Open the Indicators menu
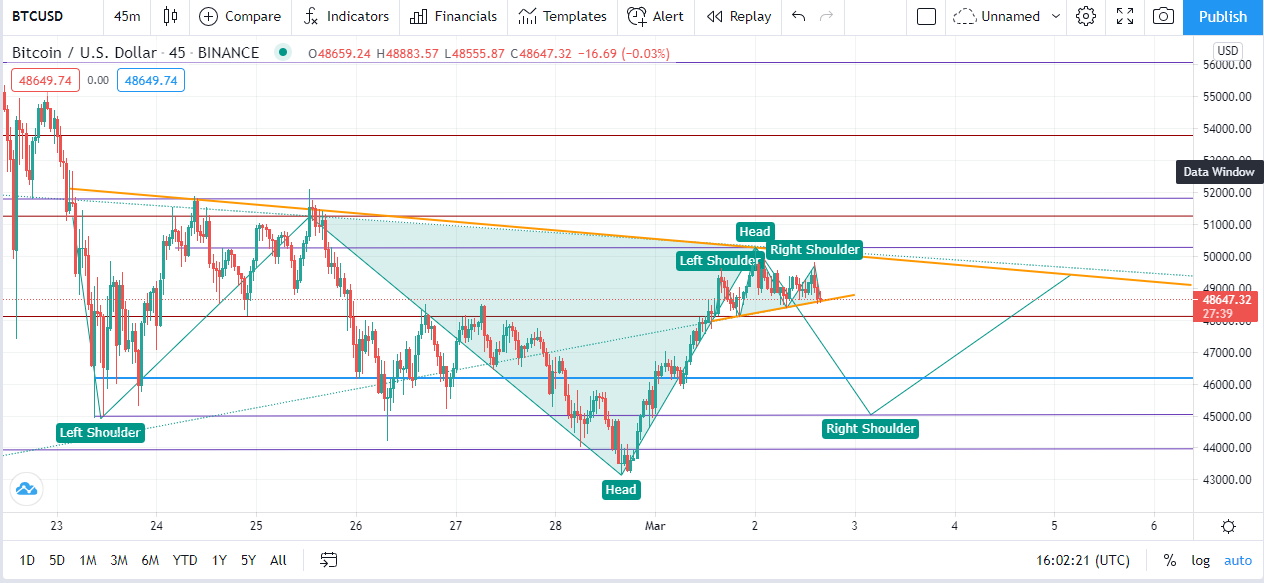The image size is (1264, 583). 346,16
